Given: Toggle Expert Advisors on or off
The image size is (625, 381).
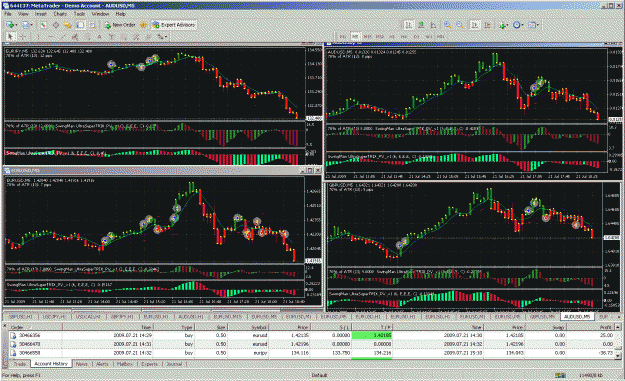Looking at the screenshot, I should point(174,25).
